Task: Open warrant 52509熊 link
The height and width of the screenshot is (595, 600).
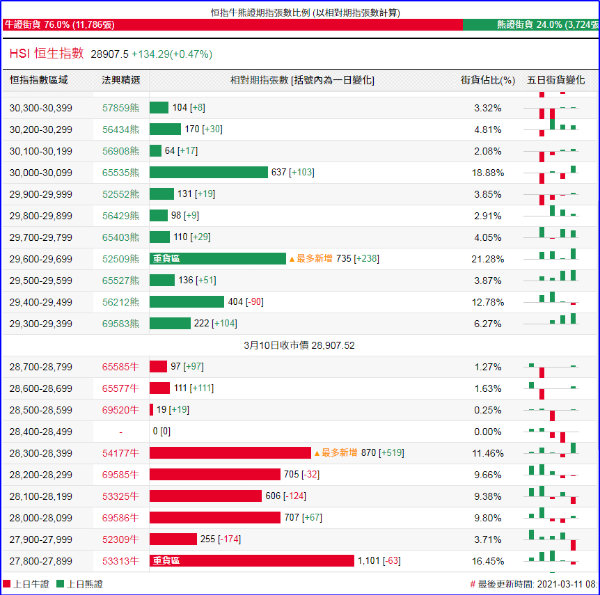Action: point(121,259)
